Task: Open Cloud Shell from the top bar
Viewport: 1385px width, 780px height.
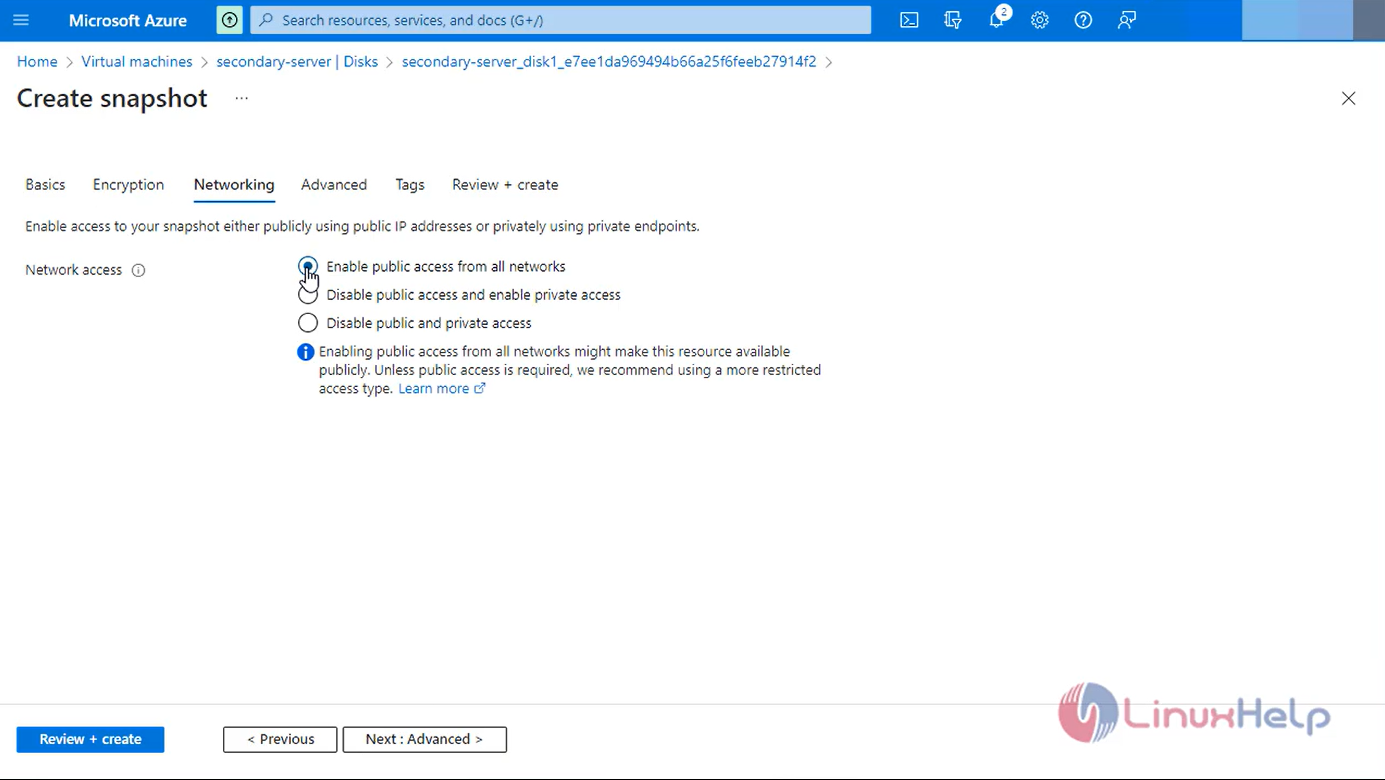Action: (909, 20)
